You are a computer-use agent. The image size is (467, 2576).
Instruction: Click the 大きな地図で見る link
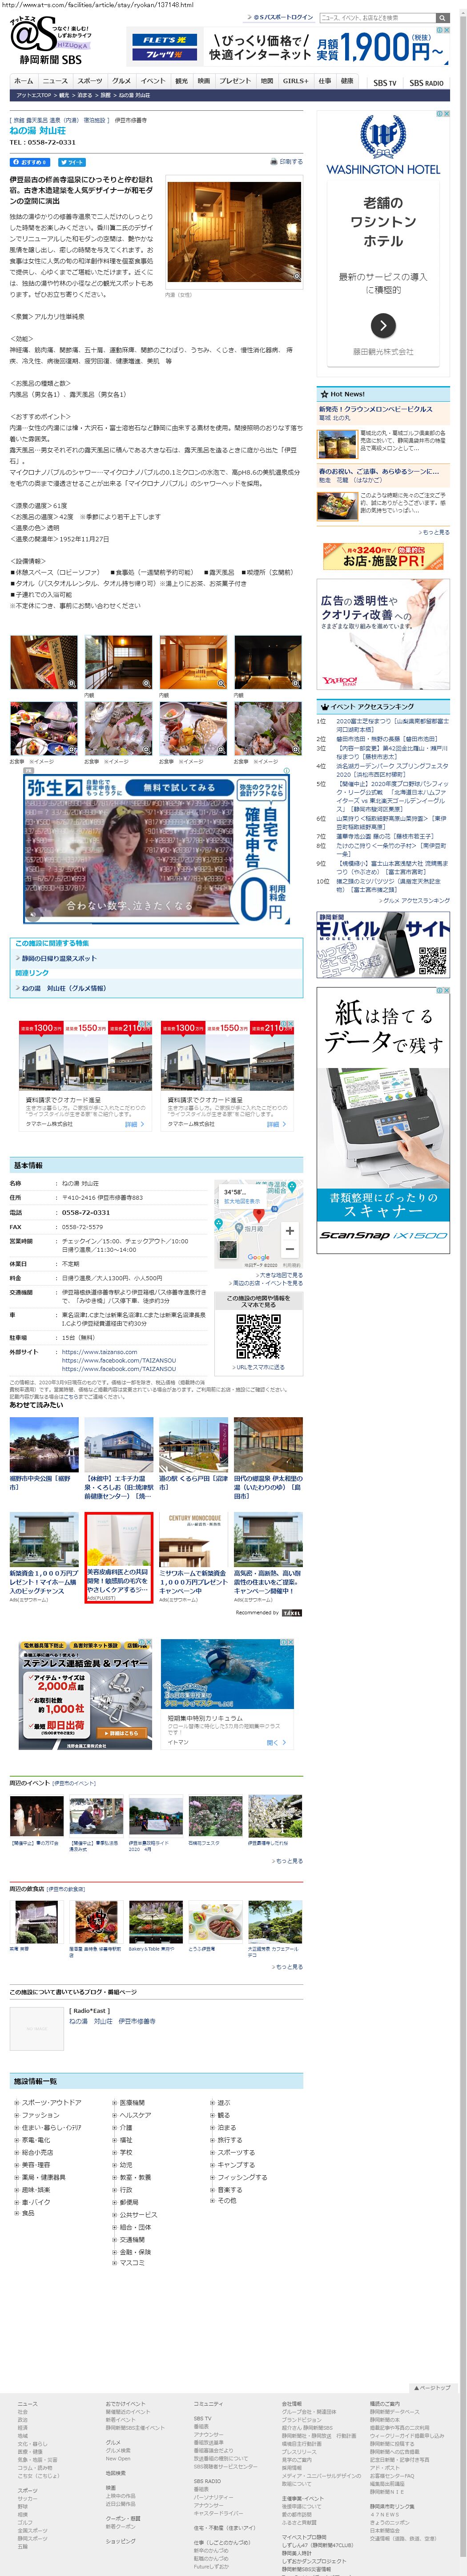[281, 1275]
